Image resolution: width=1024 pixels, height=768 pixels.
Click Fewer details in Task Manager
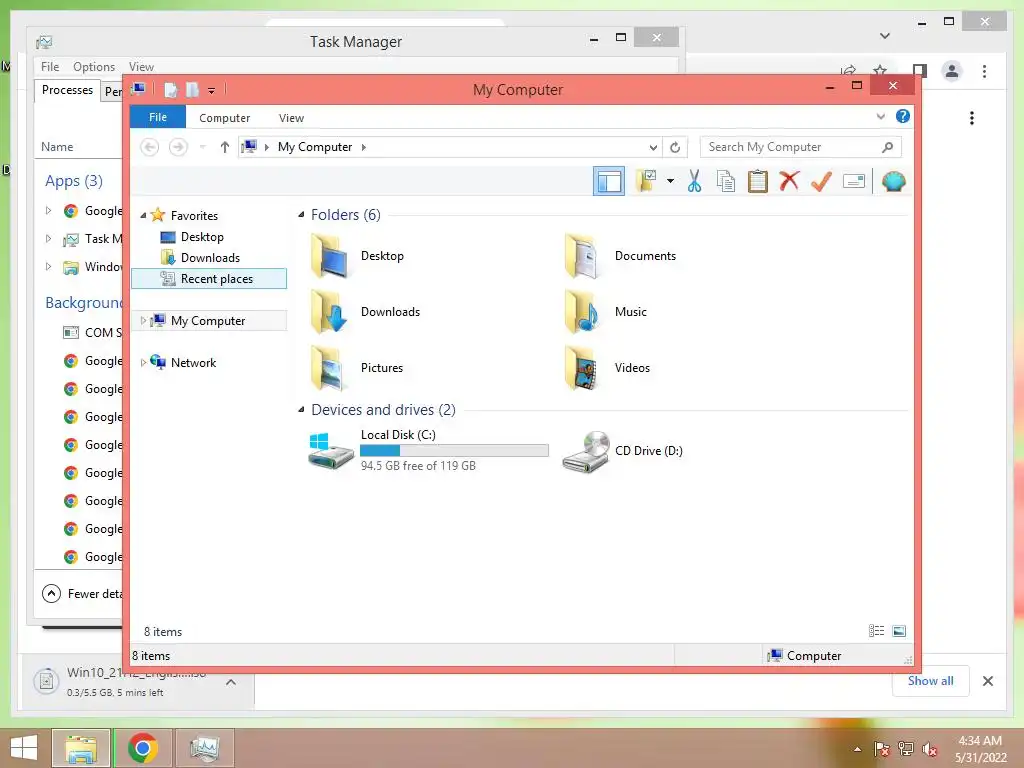click(82, 594)
